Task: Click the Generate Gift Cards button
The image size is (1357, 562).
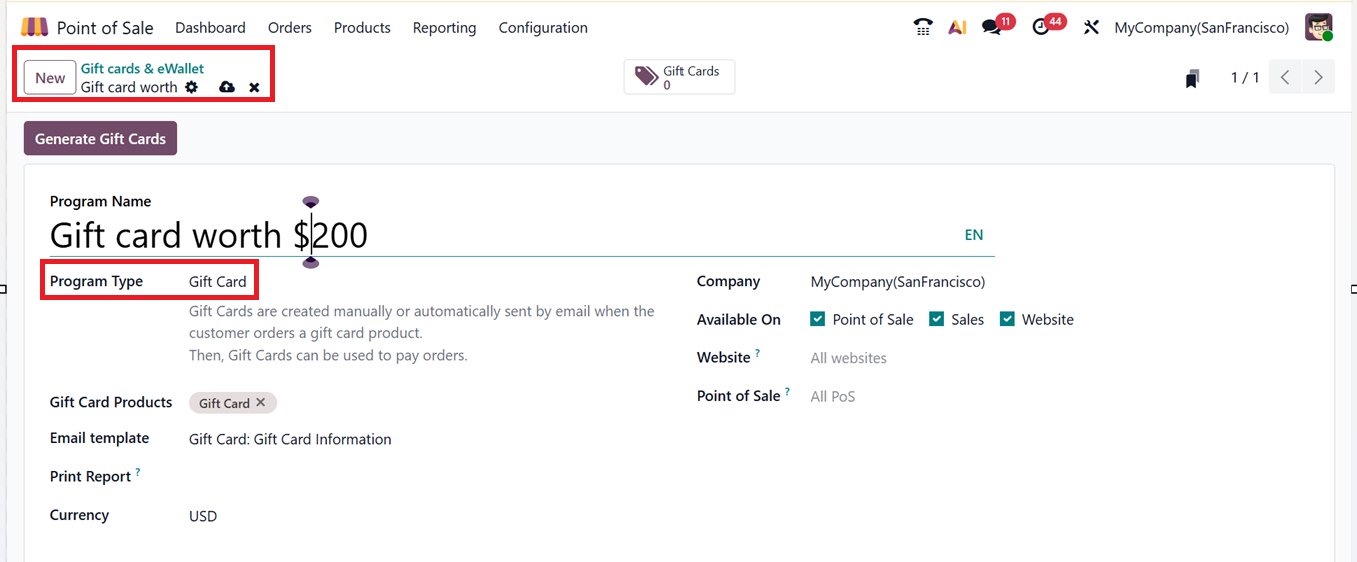Action: tap(100, 139)
